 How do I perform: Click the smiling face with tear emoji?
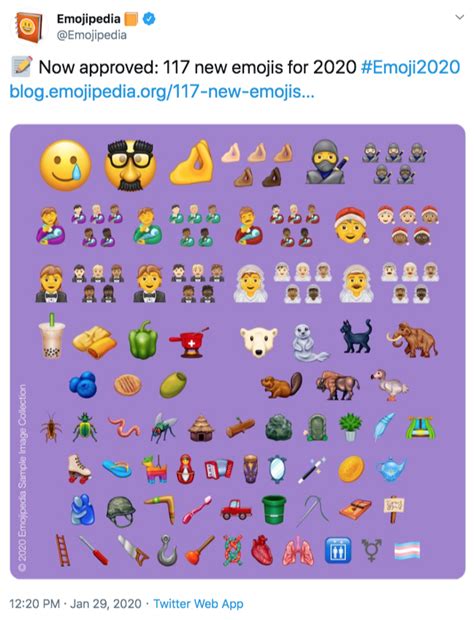[66, 165]
